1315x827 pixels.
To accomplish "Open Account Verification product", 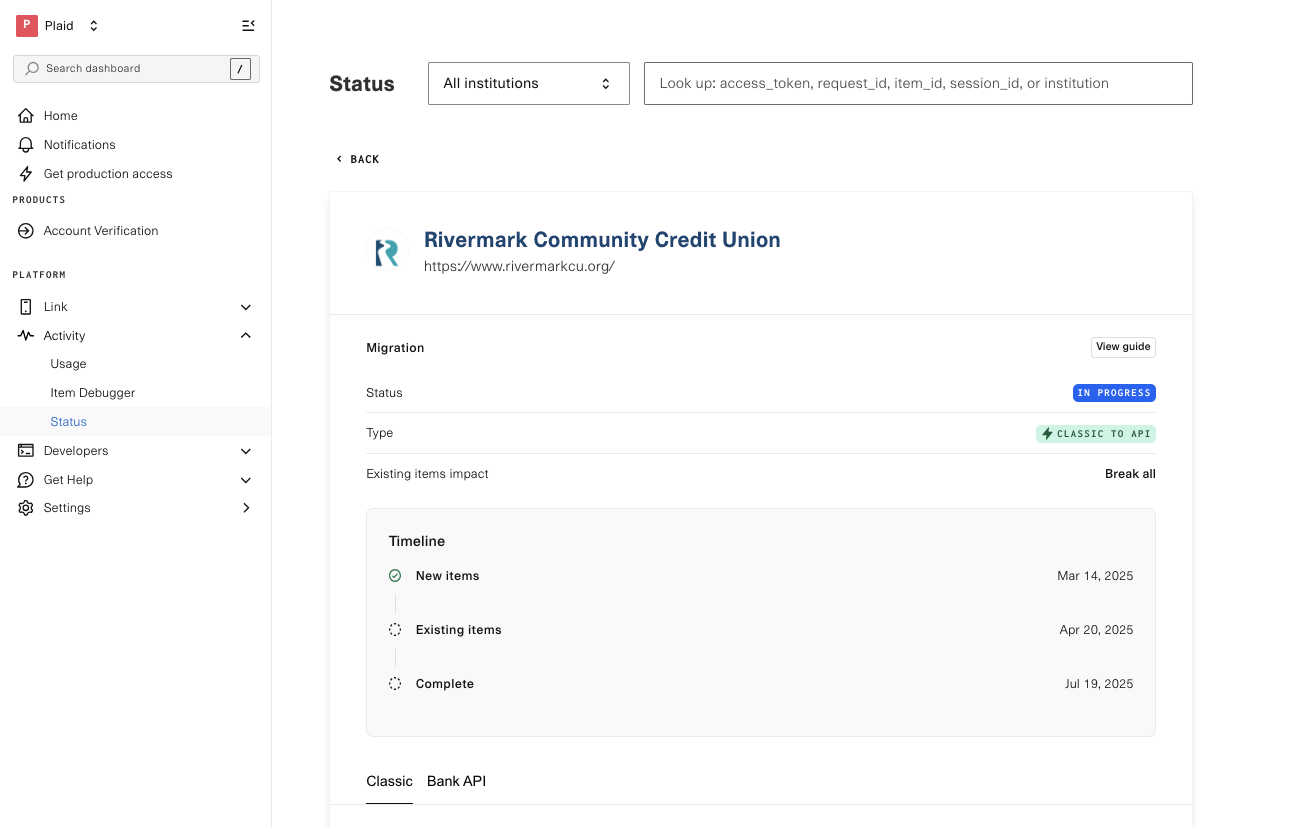I will (x=101, y=231).
